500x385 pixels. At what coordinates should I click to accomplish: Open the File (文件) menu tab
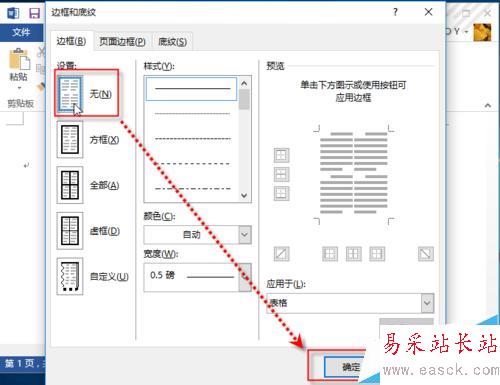21,32
